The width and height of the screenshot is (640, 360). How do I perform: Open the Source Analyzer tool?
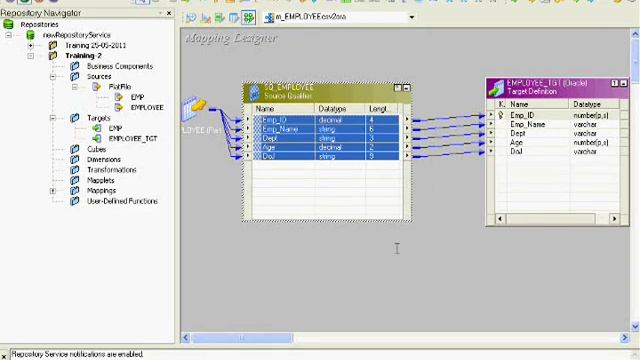coord(191,18)
